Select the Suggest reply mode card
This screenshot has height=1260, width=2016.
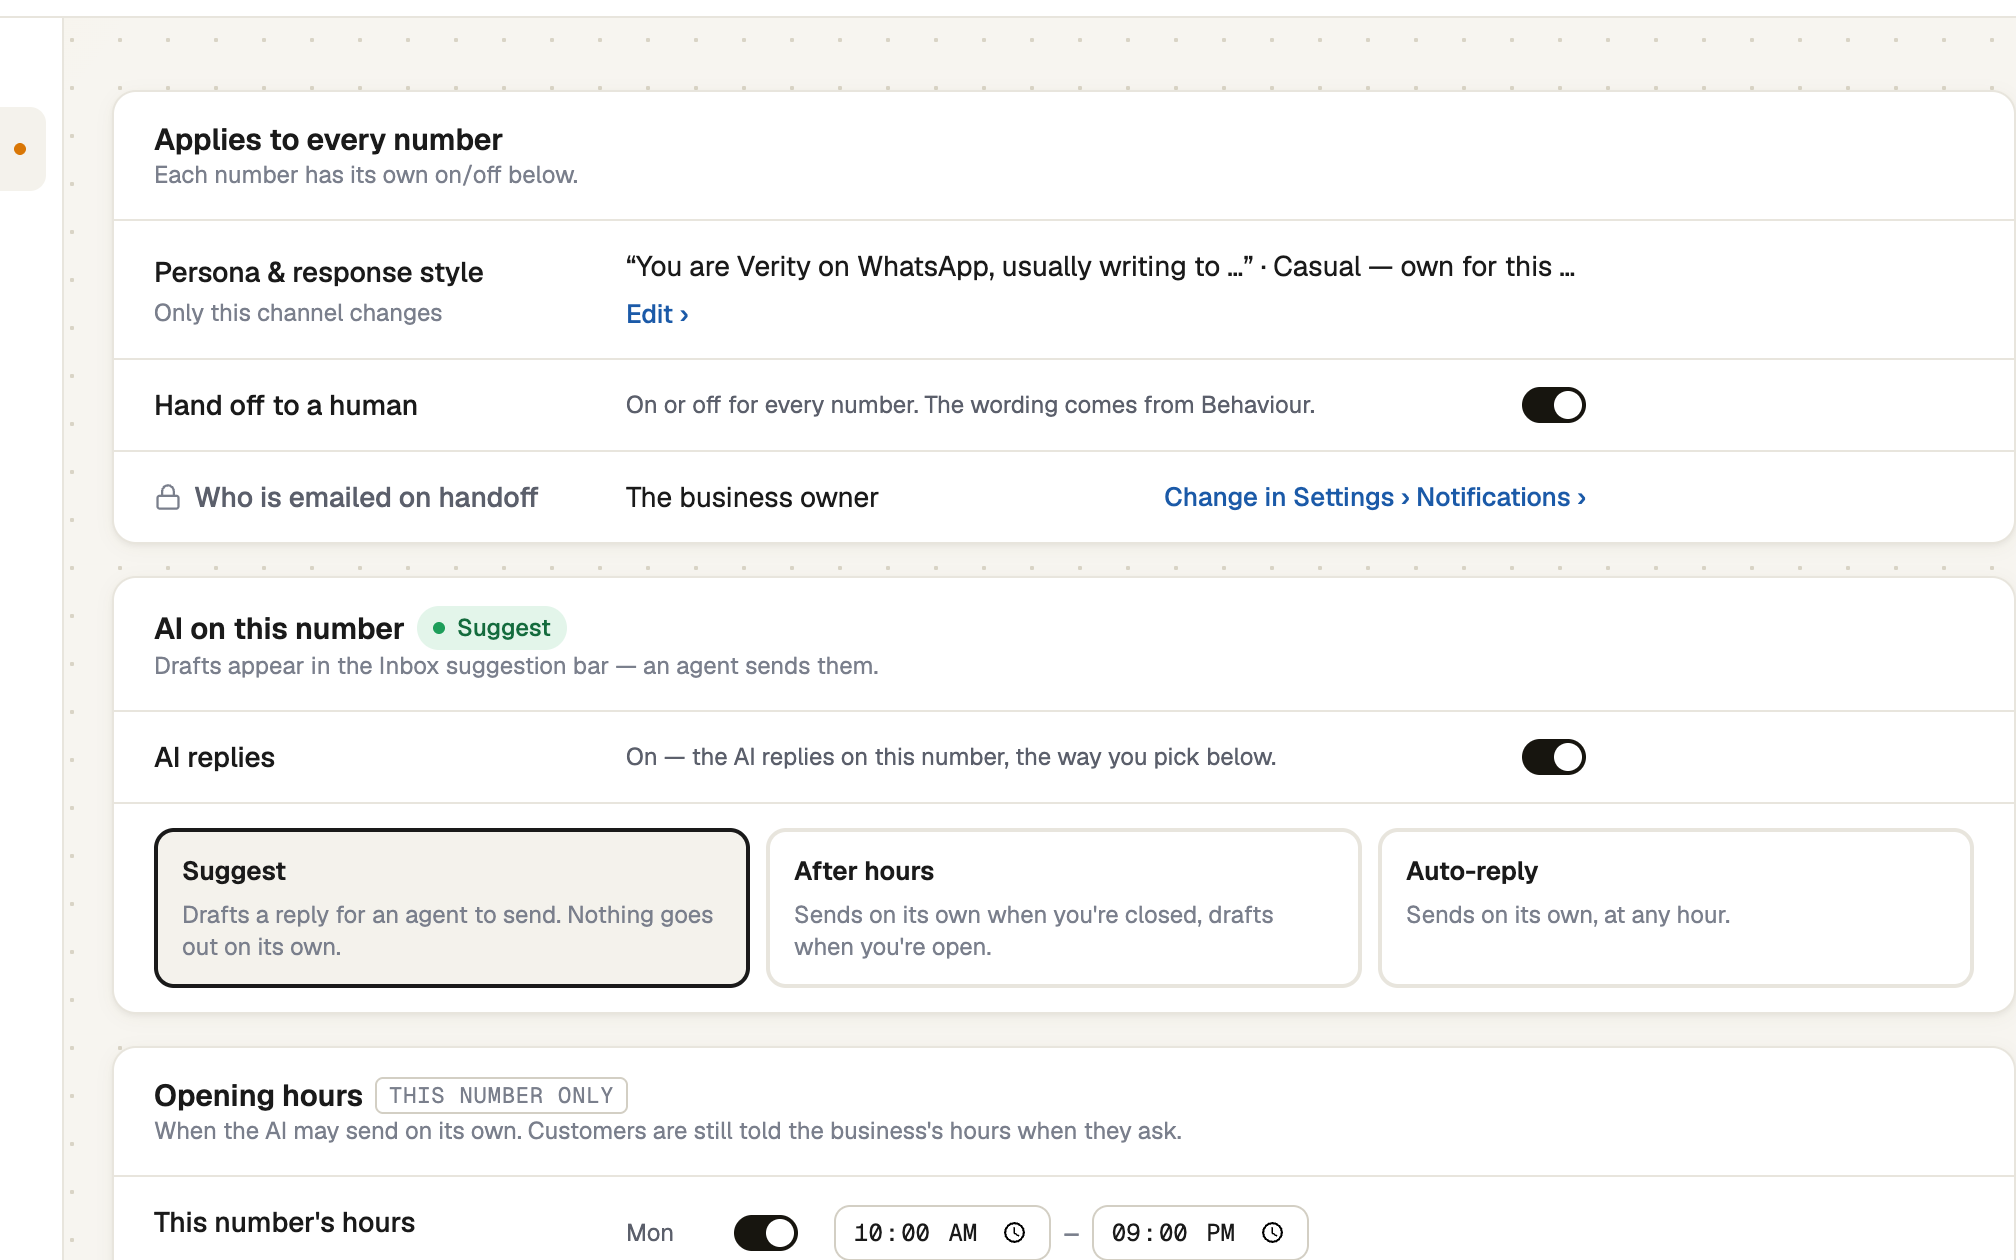452,907
